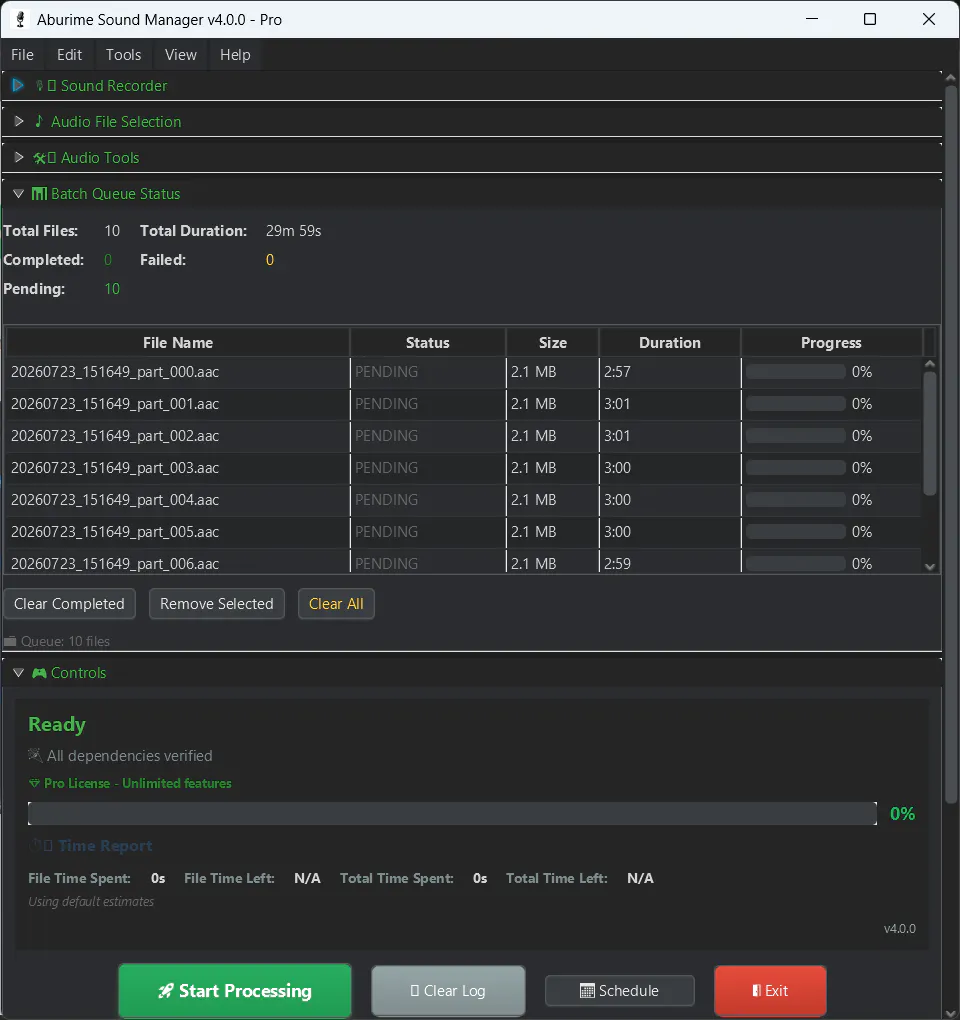
Task: Sort queue by Duration column header
Action: (x=670, y=343)
